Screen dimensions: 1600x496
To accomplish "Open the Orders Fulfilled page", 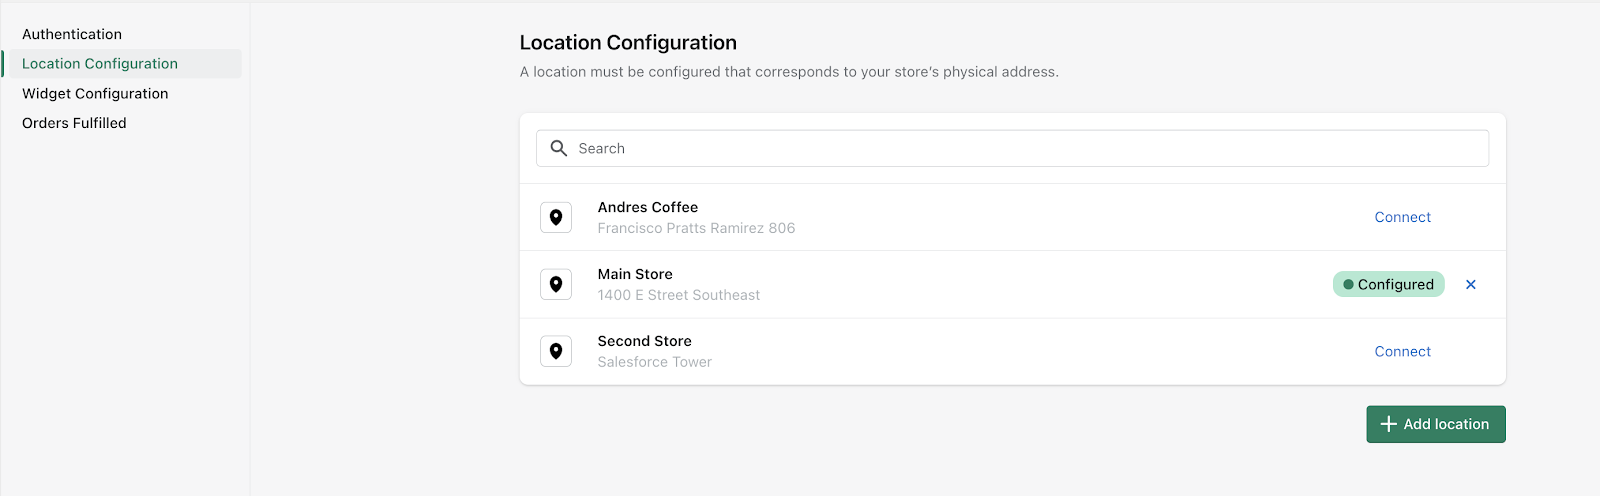I will coord(74,123).
